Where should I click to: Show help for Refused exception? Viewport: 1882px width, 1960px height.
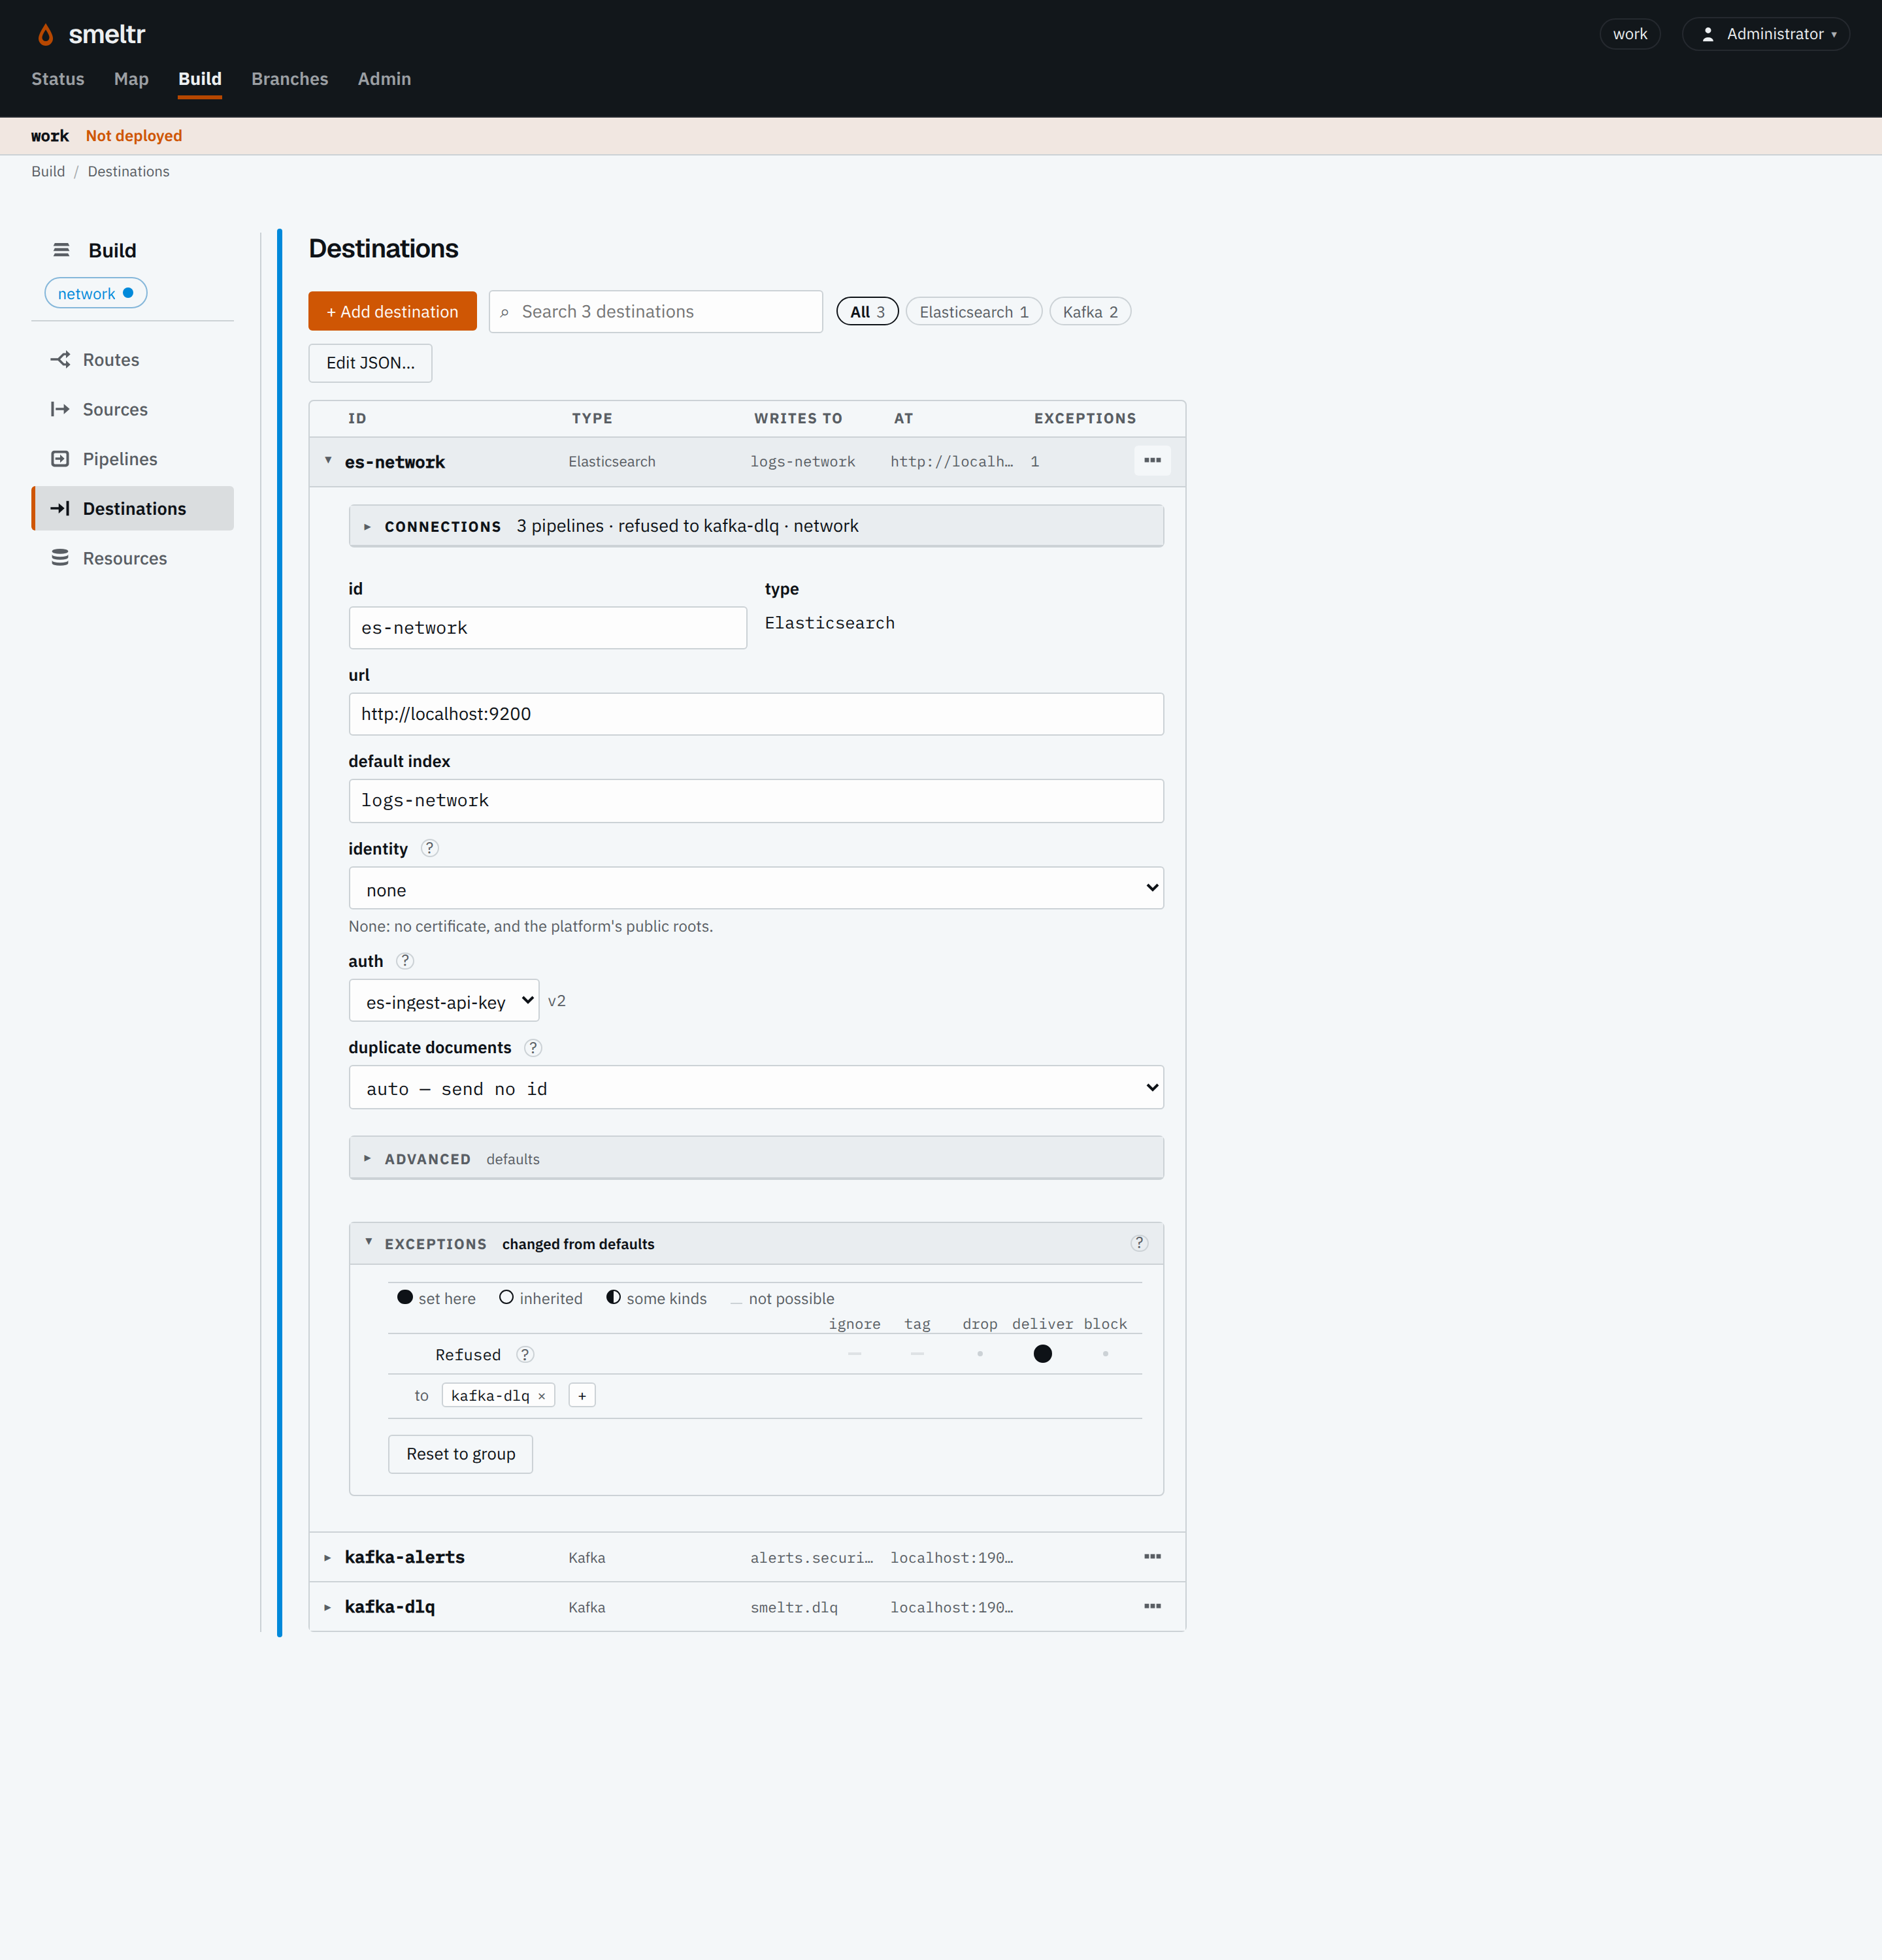tap(525, 1354)
